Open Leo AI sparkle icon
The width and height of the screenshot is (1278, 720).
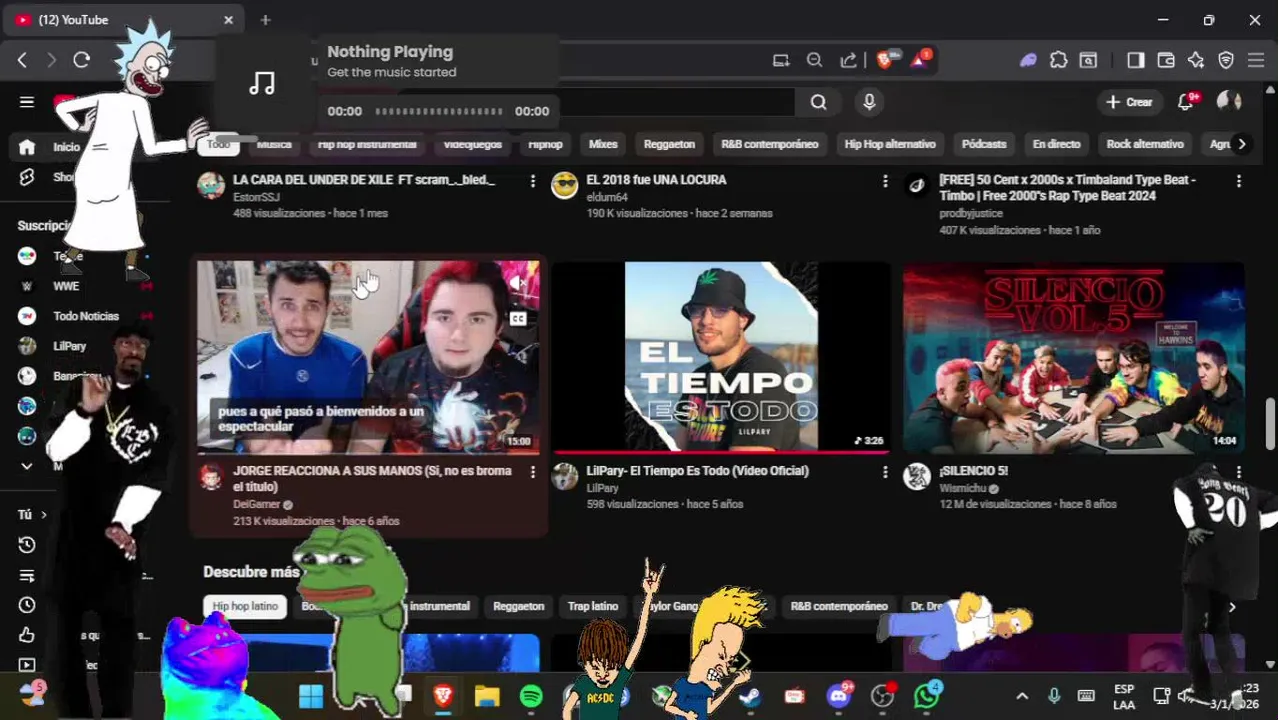pyautogui.click(x=1196, y=60)
